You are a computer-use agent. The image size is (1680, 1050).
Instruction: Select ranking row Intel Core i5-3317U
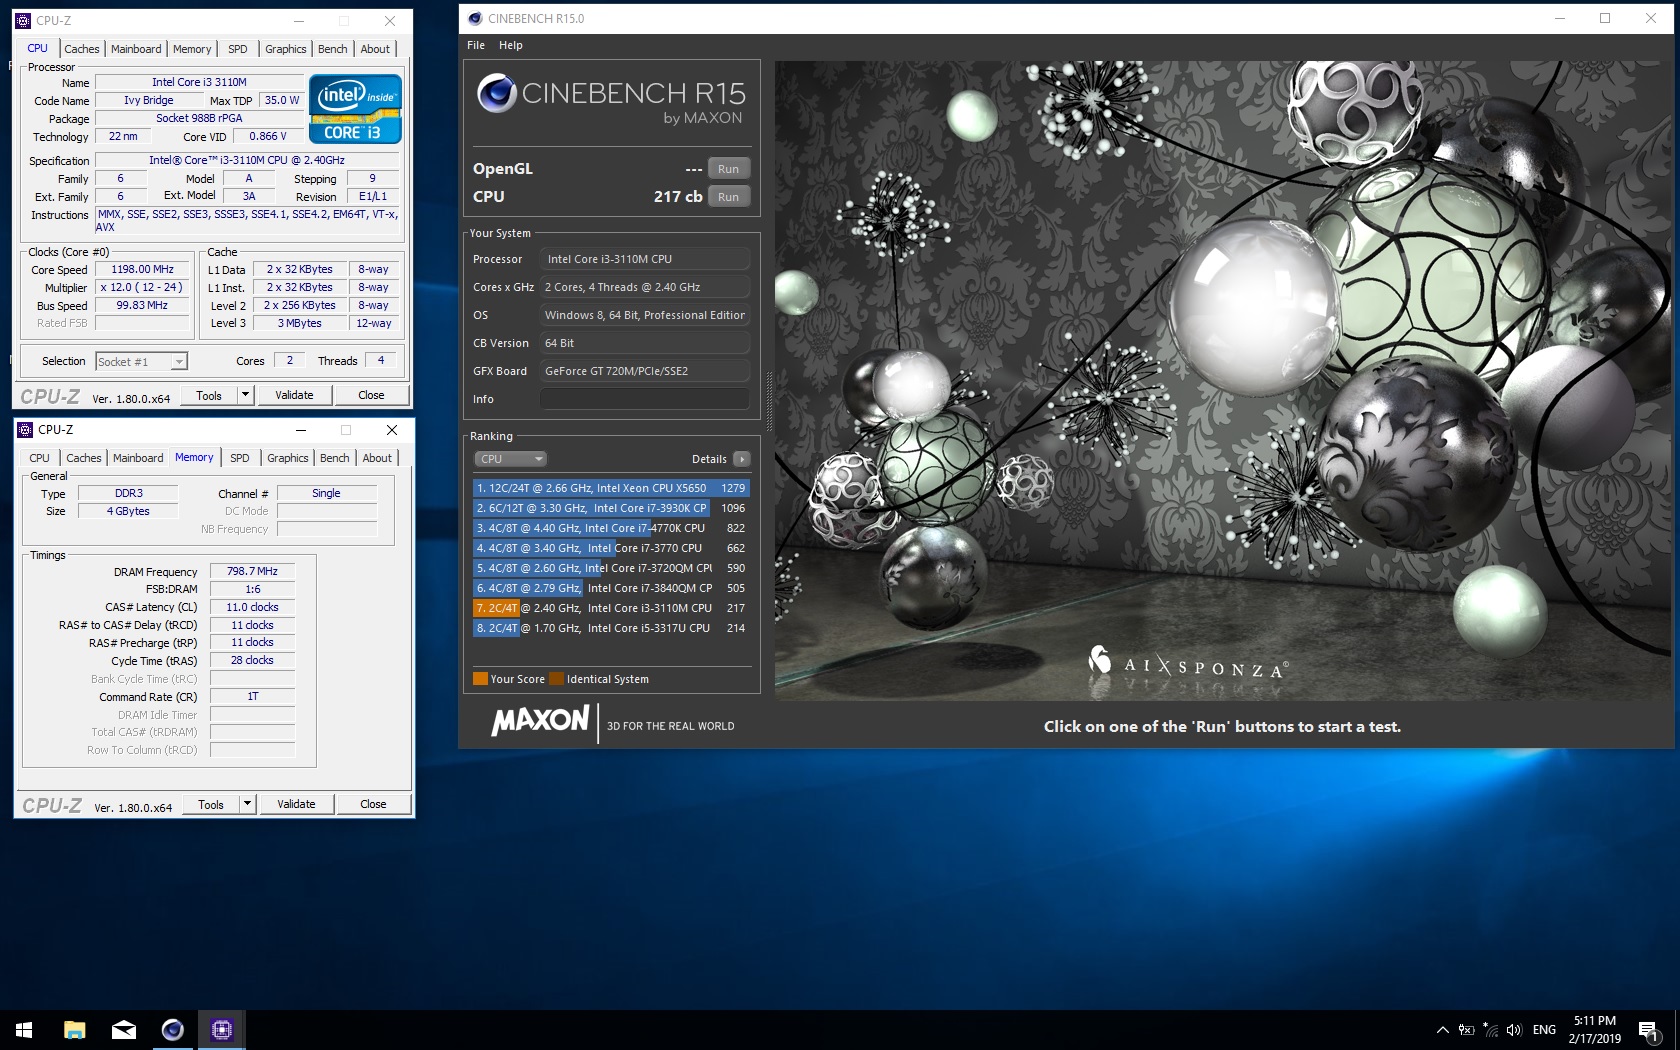(x=611, y=628)
